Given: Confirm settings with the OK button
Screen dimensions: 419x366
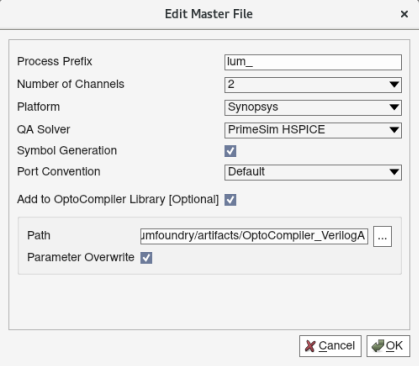Looking at the screenshot, I should [x=388, y=346].
